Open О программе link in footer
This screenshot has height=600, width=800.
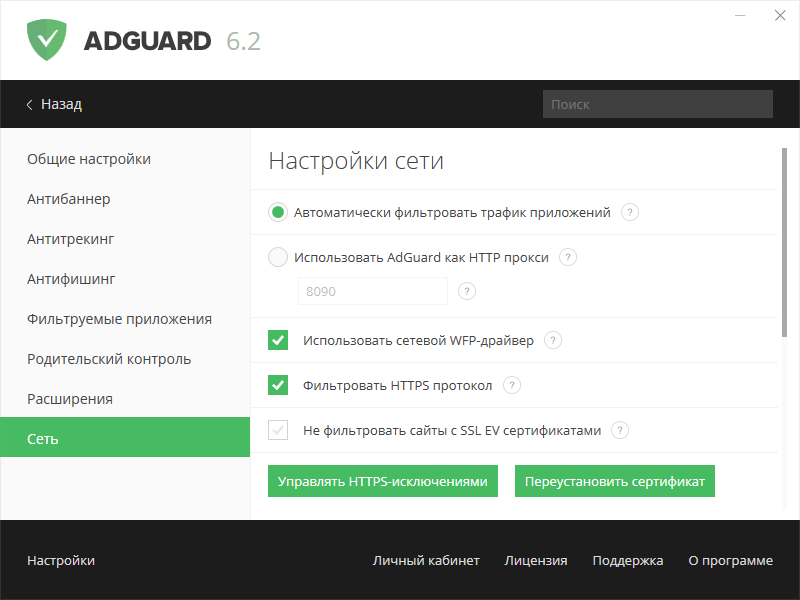point(731,560)
